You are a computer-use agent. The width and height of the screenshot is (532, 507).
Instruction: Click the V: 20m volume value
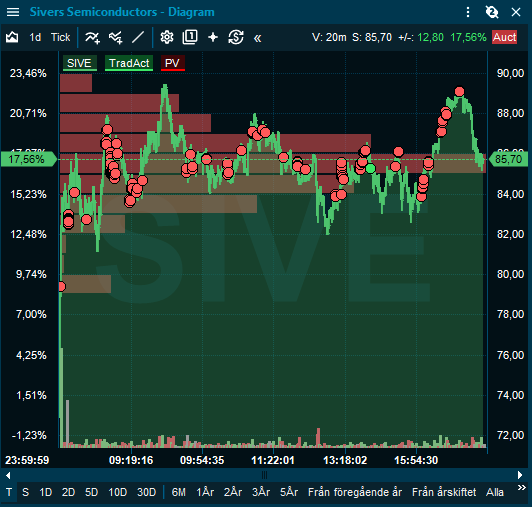(329, 37)
